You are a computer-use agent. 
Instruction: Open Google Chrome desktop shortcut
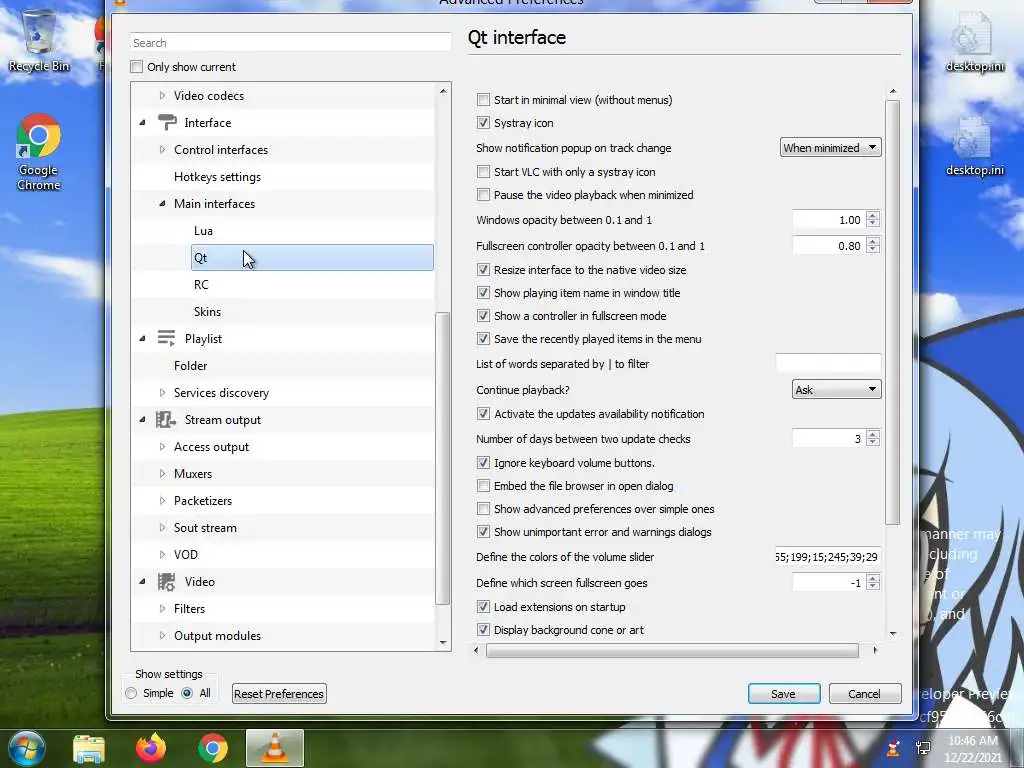coord(39,152)
